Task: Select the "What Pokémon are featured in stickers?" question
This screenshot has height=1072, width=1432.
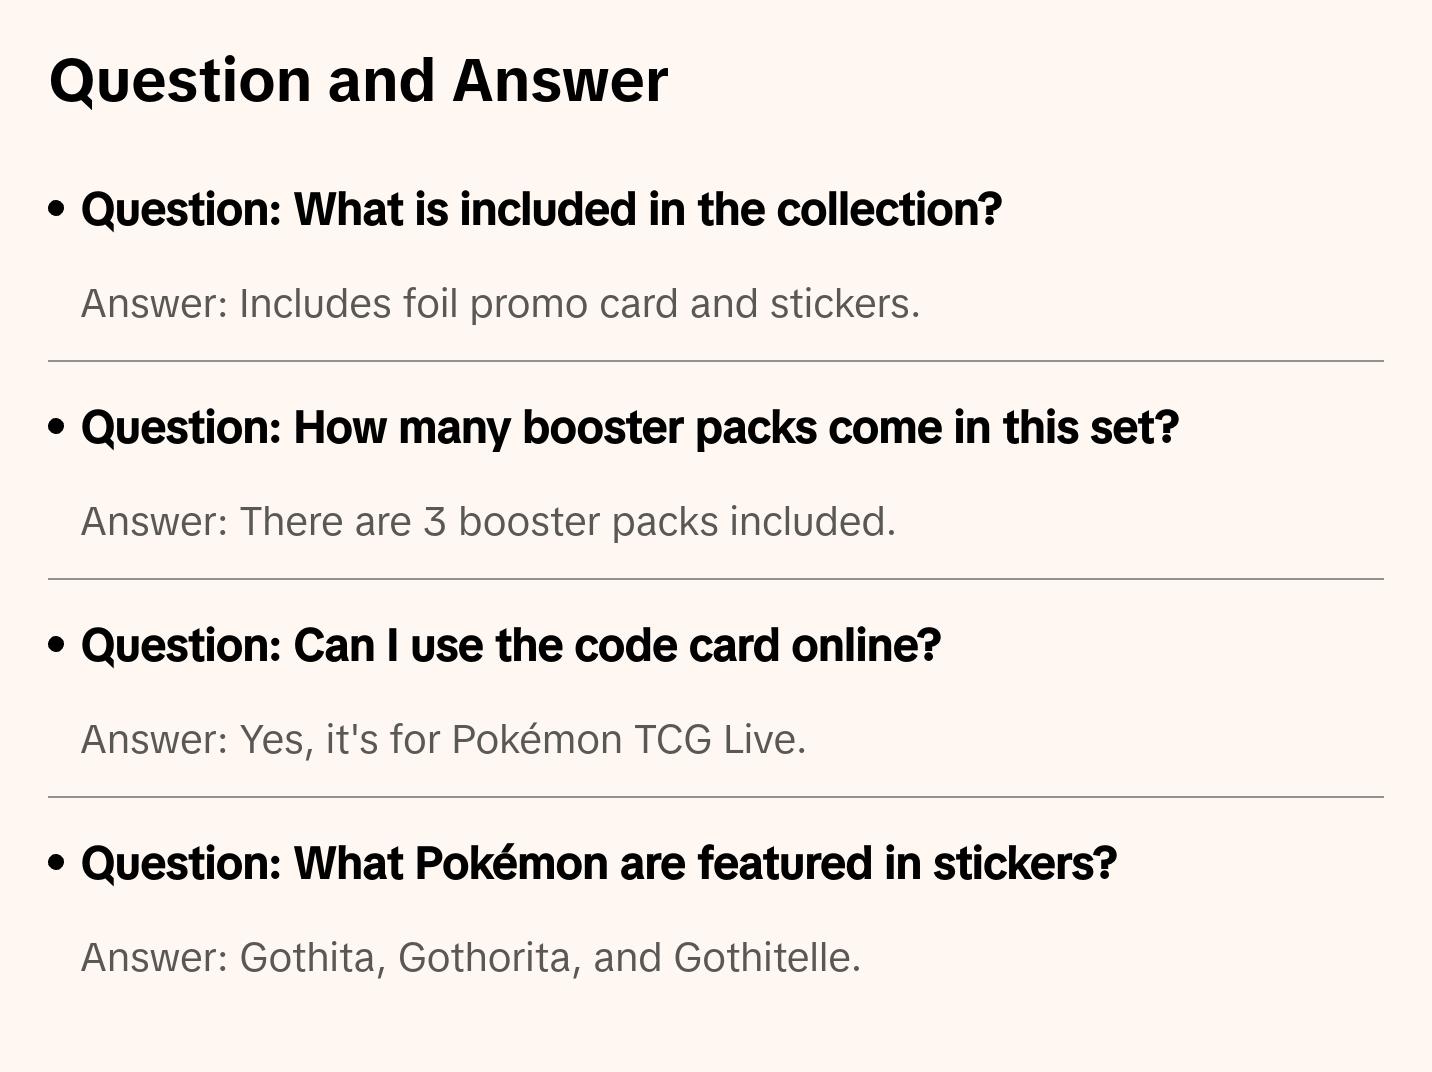Action: (599, 864)
